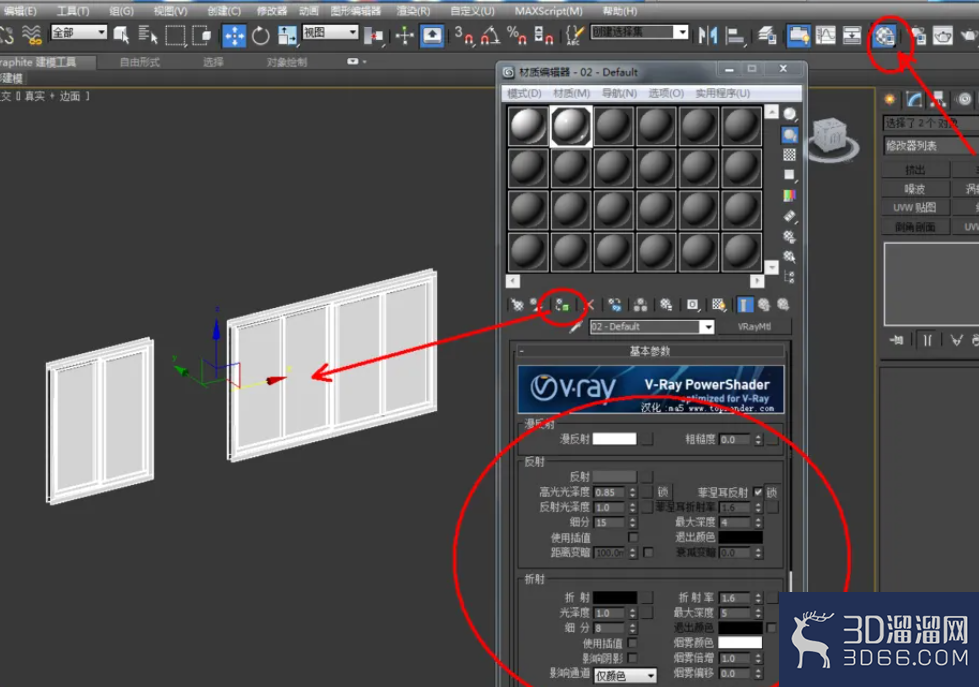The height and width of the screenshot is (687, 979).
Task: Toggle Sample Type sphere icon
Action: coord(790,114)
